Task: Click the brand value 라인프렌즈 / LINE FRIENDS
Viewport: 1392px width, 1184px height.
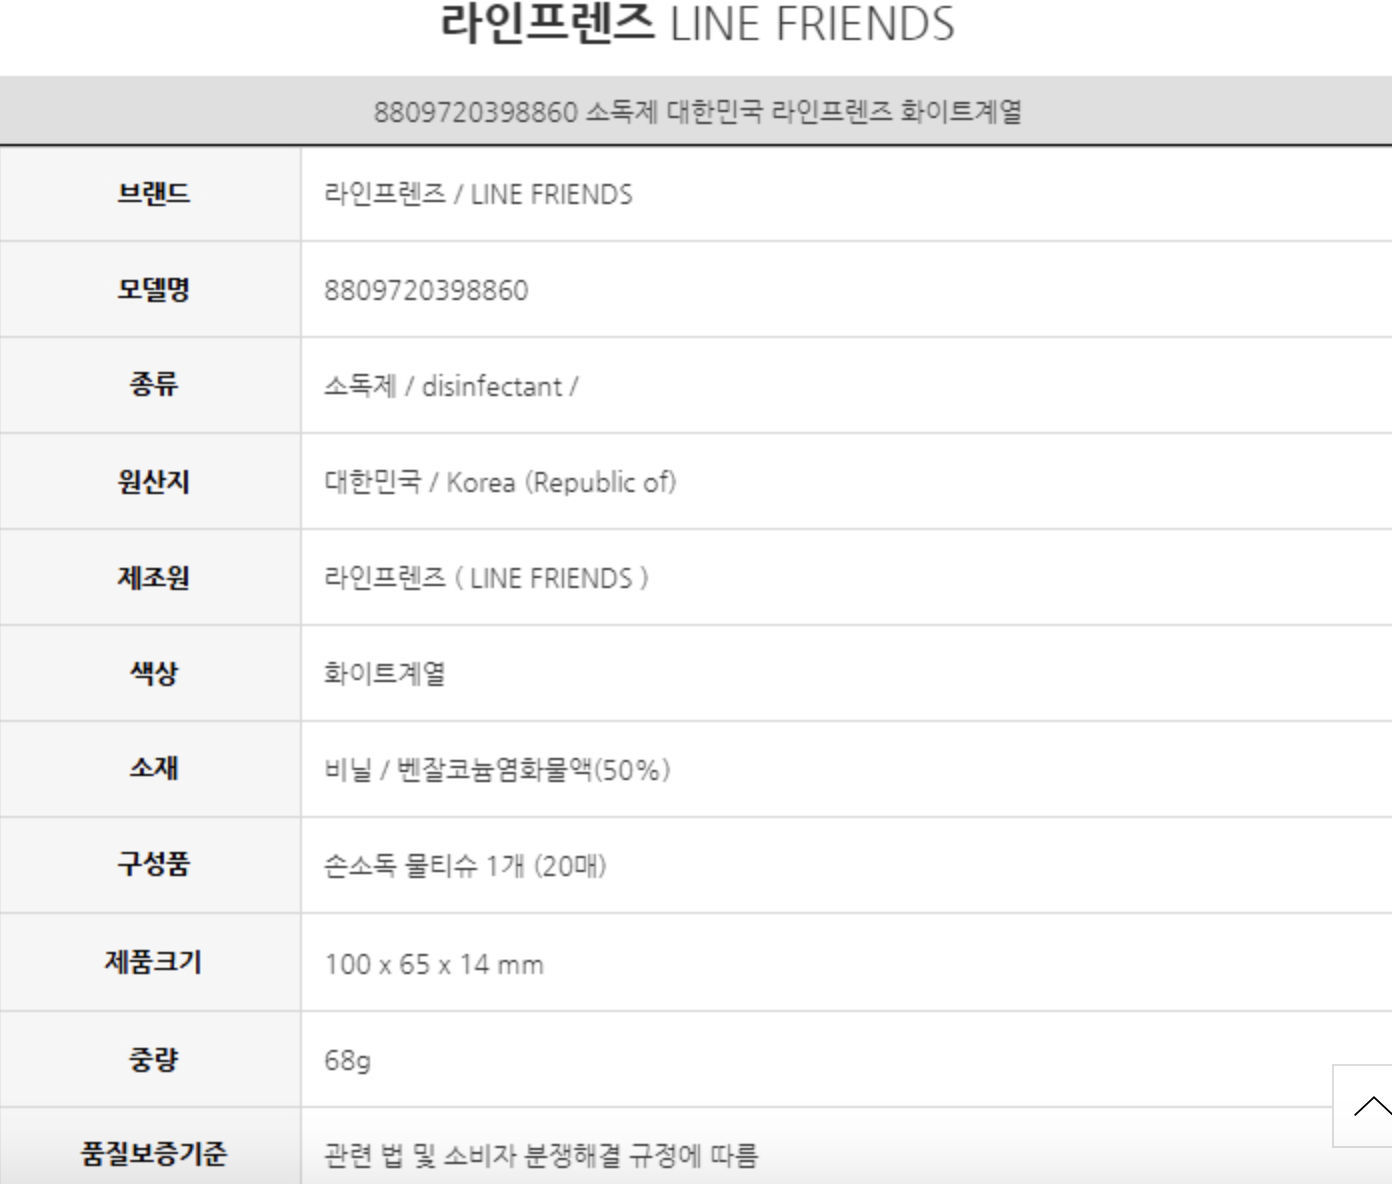Action: click(478, 194)
